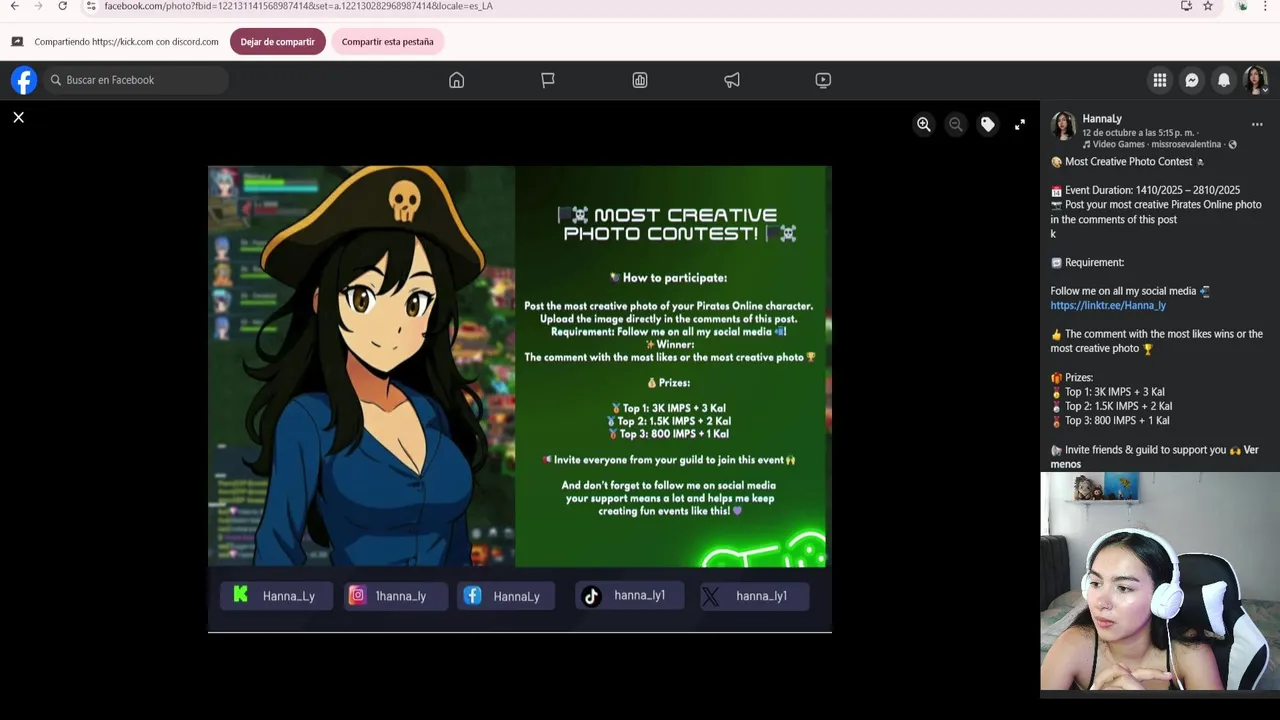
Task: Click the TikTok hanna_ly1 badge in photo
Action: point(629,596)
